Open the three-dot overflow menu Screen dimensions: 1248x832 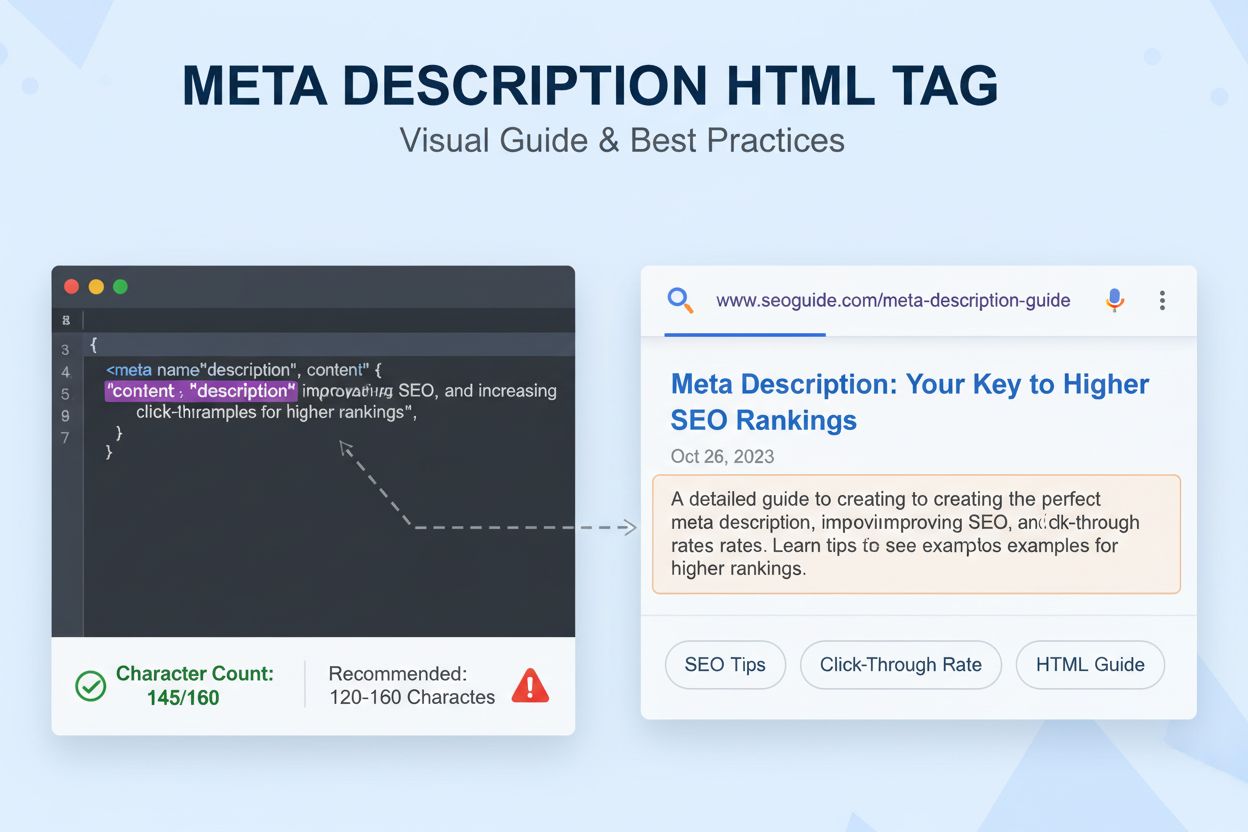click(x=1162, y=299)
